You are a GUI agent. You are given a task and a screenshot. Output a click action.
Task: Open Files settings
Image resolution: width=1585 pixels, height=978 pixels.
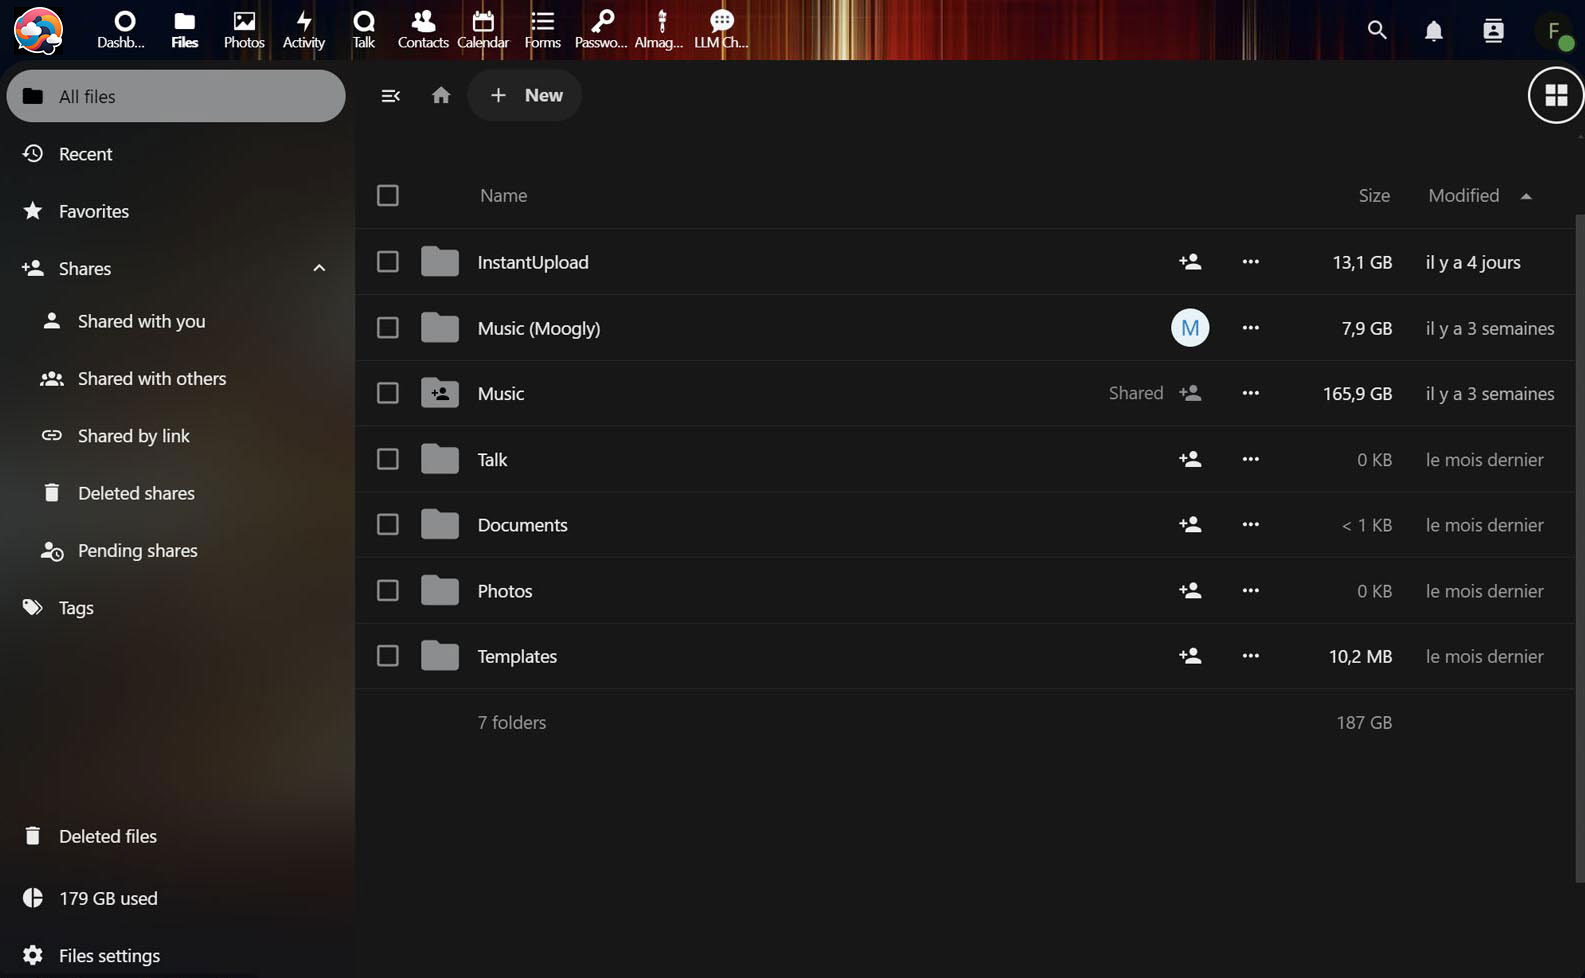tap(176, 956)
